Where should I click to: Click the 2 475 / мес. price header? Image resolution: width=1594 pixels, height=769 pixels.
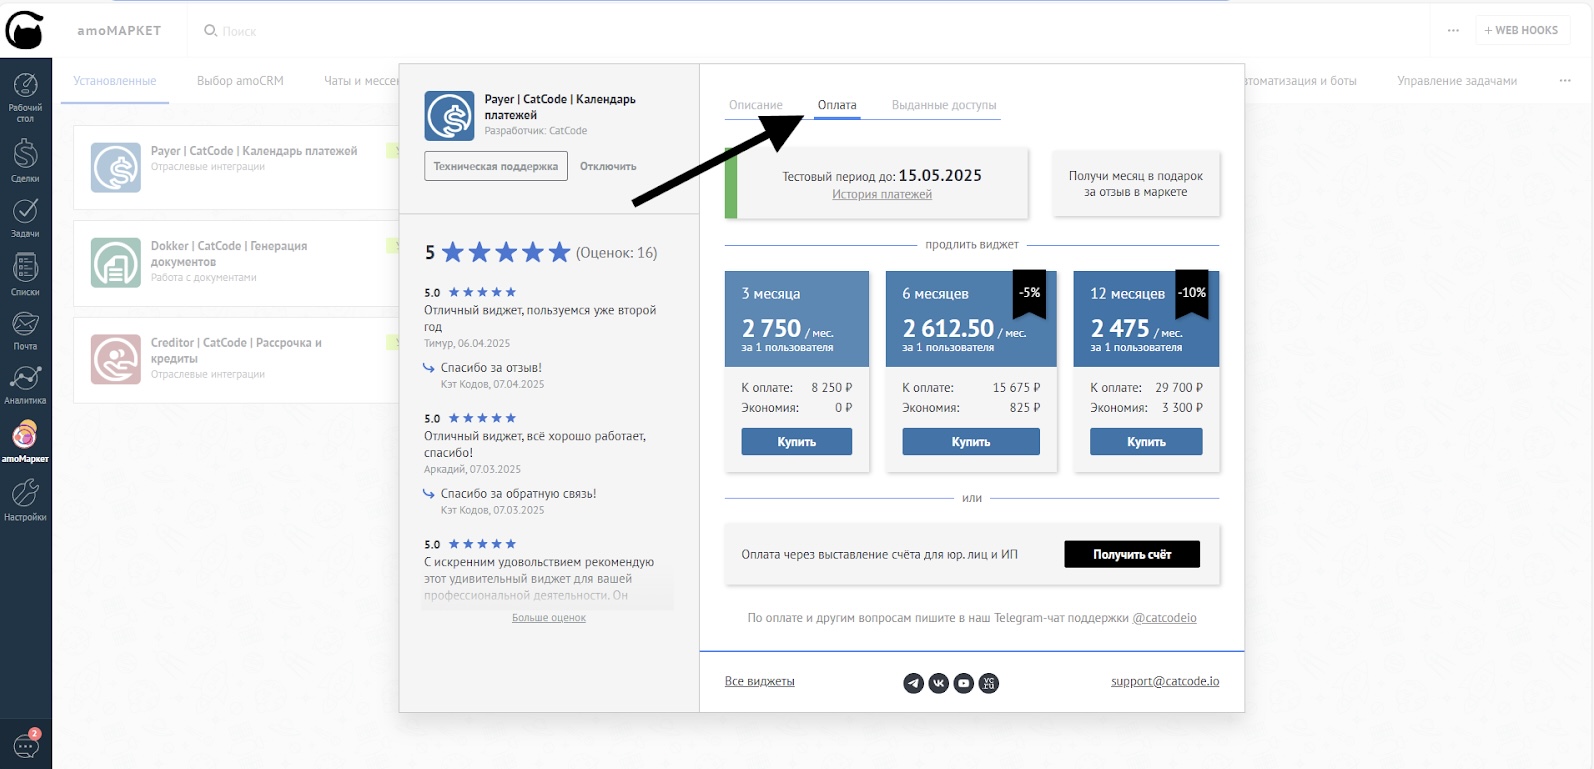[1146, 319]
